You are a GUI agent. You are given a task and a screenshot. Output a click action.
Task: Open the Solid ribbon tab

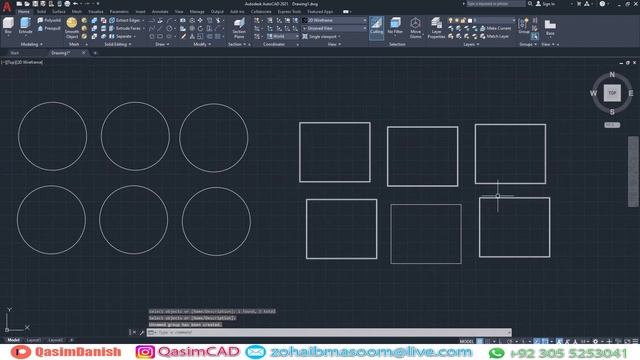coord(41,11)
